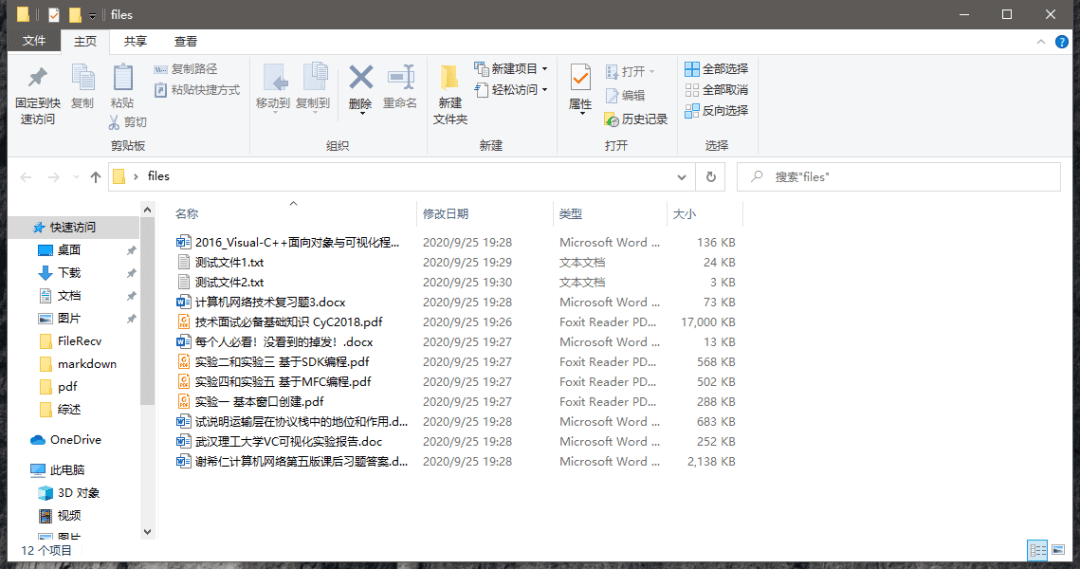
Task: Select 实验一 基本窗口创建.pdf
Action: coord(259,402)
